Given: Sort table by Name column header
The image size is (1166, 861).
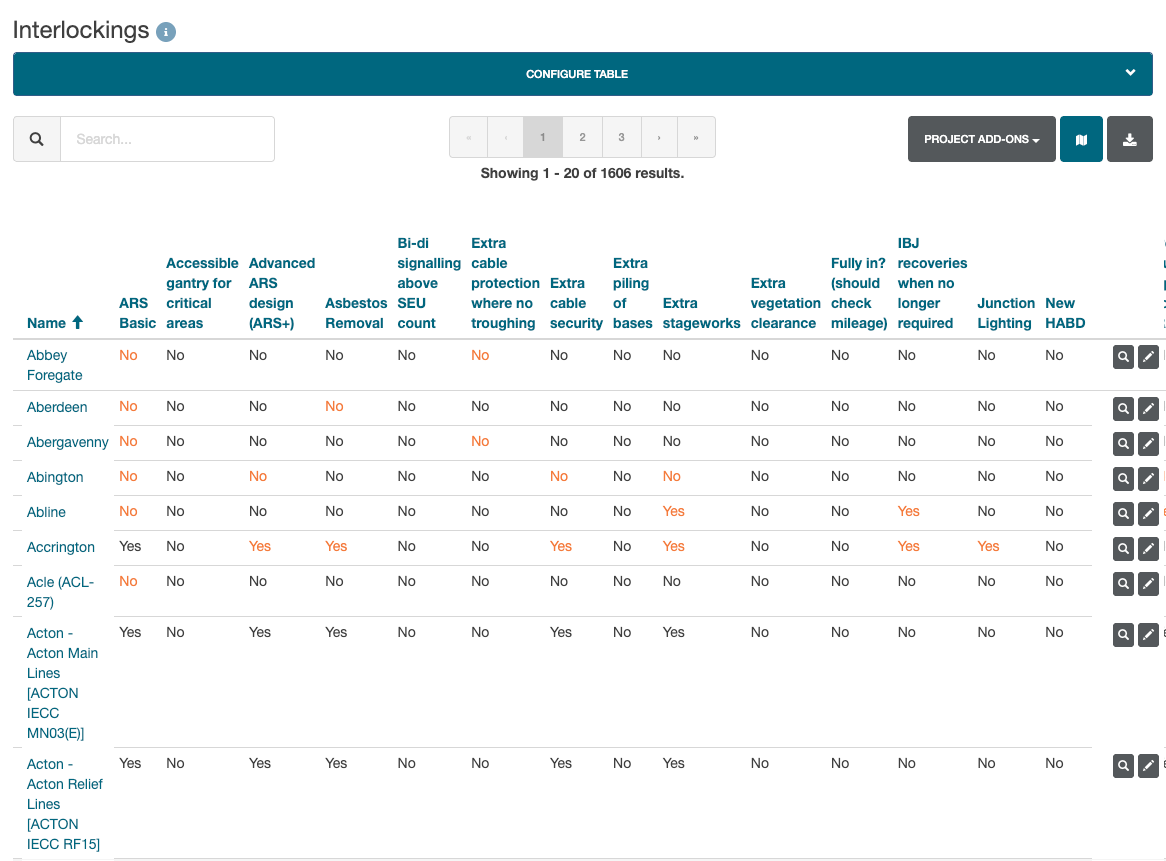Looking at the screenshot, I should (x=47, y=323).
